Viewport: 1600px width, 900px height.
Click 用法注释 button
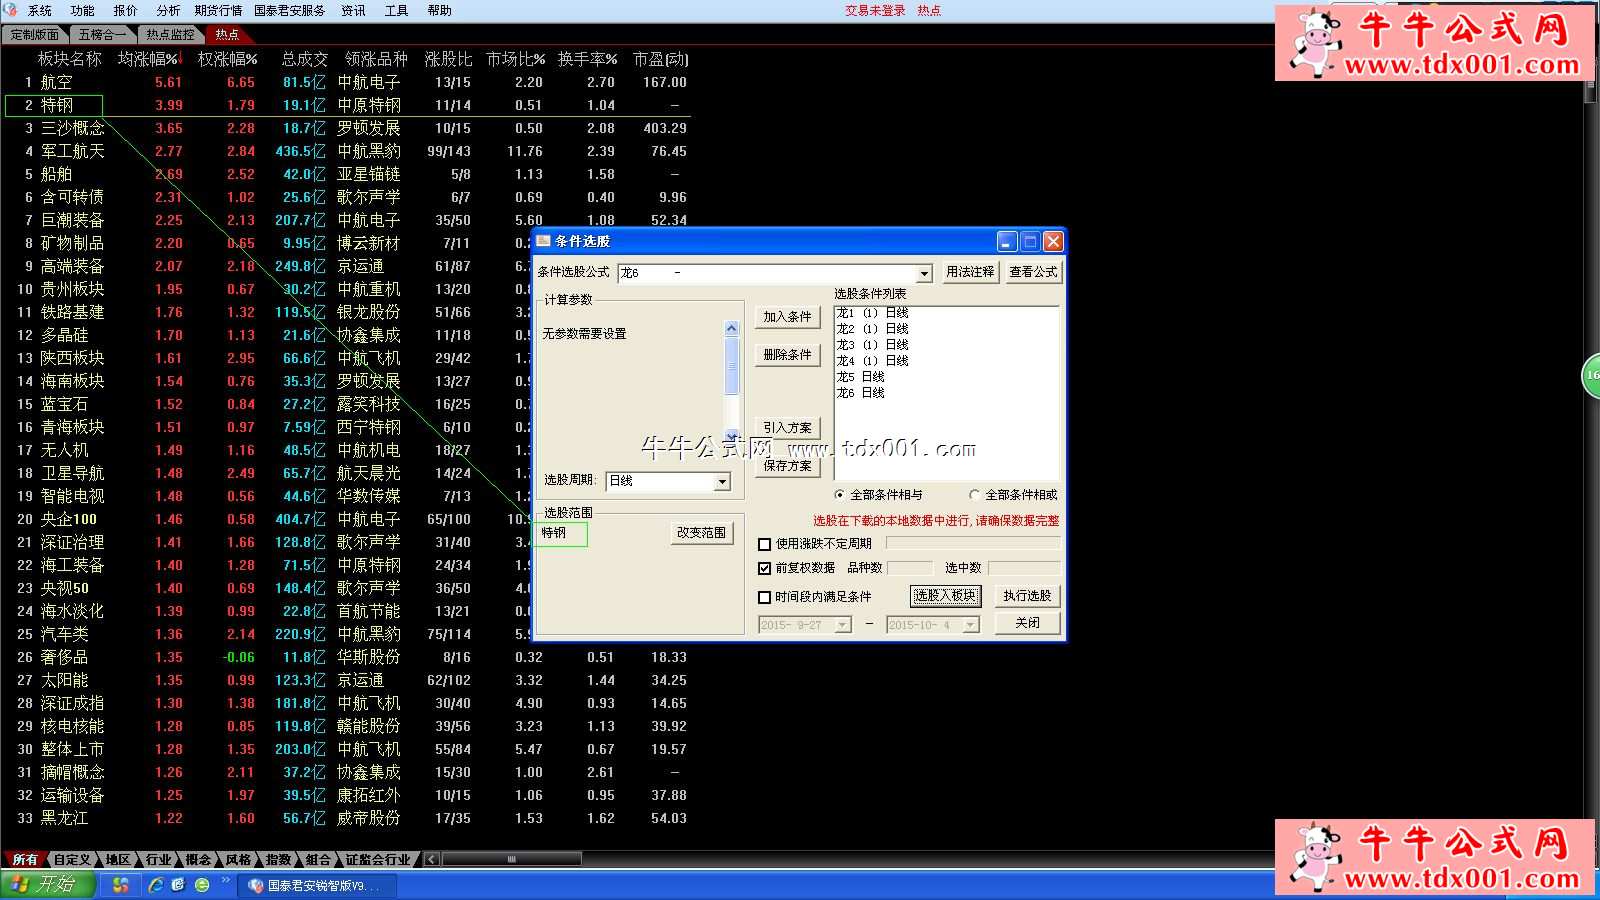(970, 272)
